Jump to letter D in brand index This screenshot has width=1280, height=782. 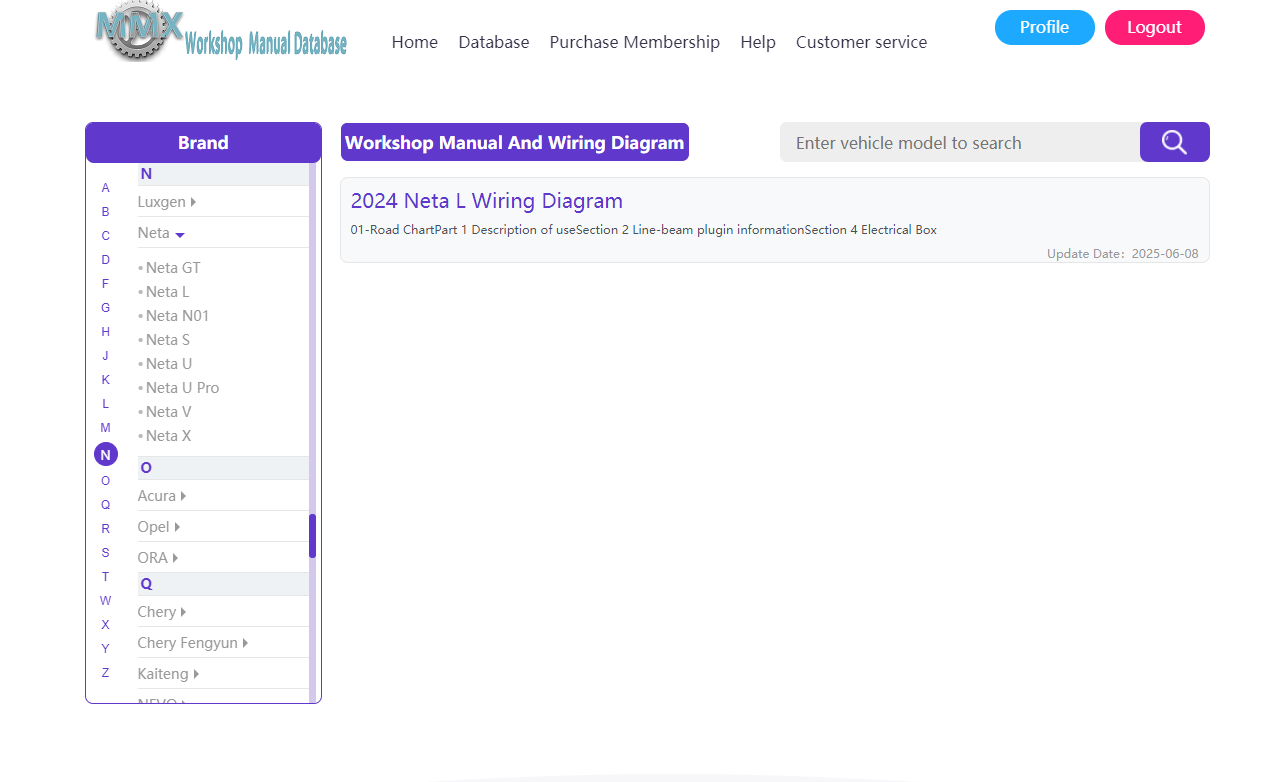(106, 260)
